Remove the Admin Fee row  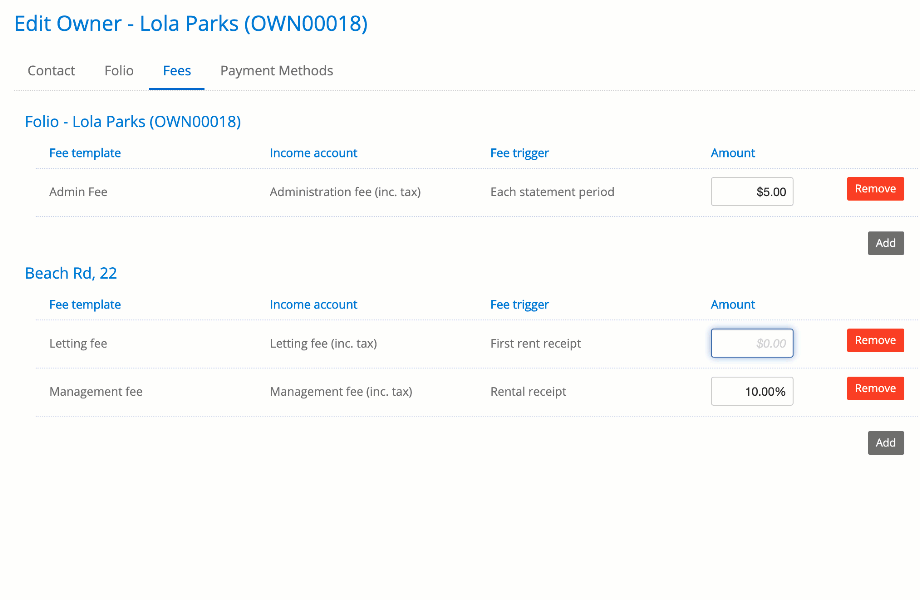coord(875,189)
